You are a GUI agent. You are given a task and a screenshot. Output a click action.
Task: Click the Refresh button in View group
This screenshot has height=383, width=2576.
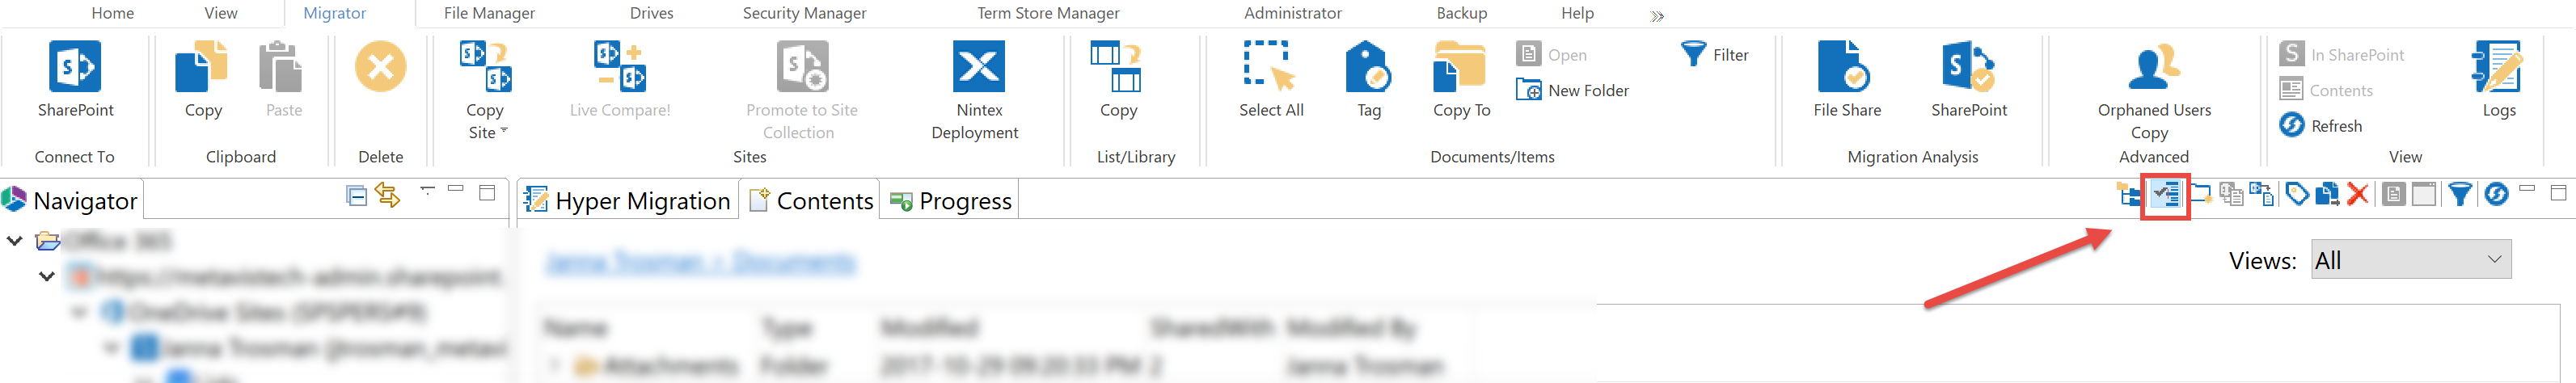[2322, 126]
